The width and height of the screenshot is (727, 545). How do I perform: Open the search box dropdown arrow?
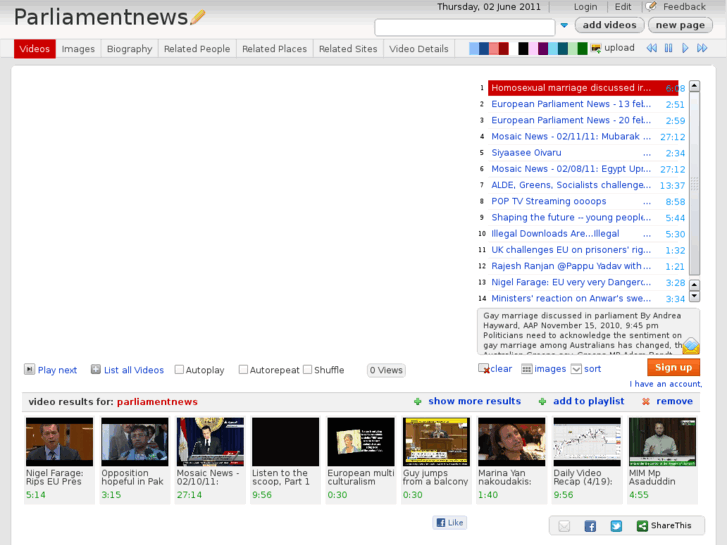[564, 26]
